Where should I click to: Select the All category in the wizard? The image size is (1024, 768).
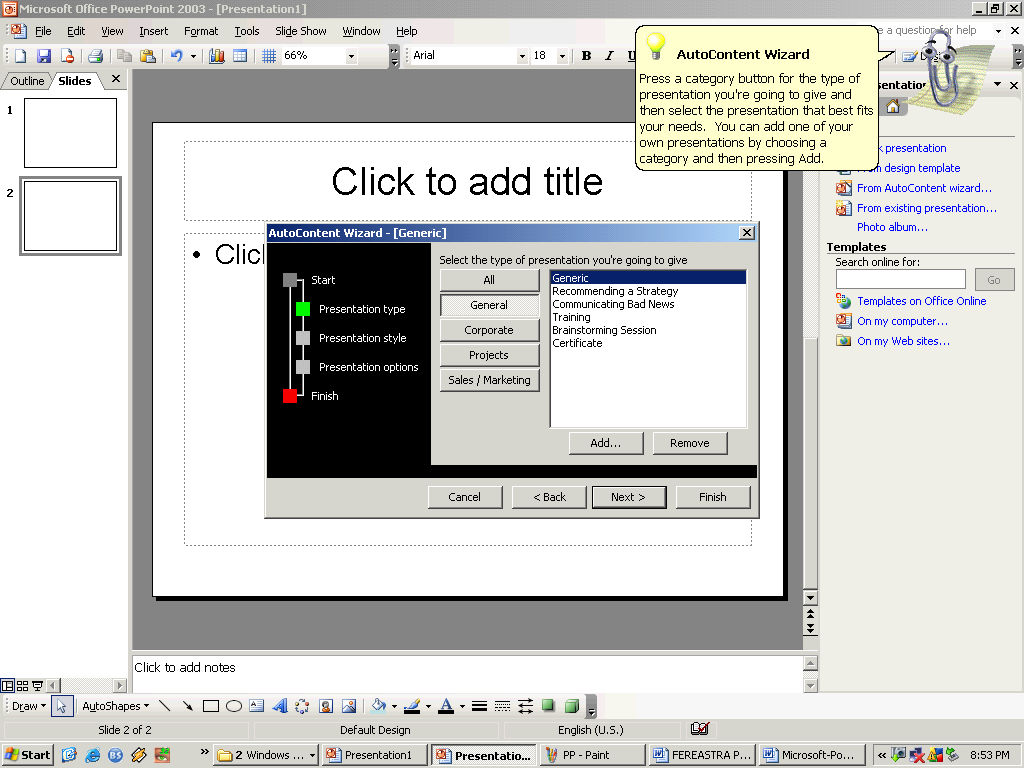(489, 280)
